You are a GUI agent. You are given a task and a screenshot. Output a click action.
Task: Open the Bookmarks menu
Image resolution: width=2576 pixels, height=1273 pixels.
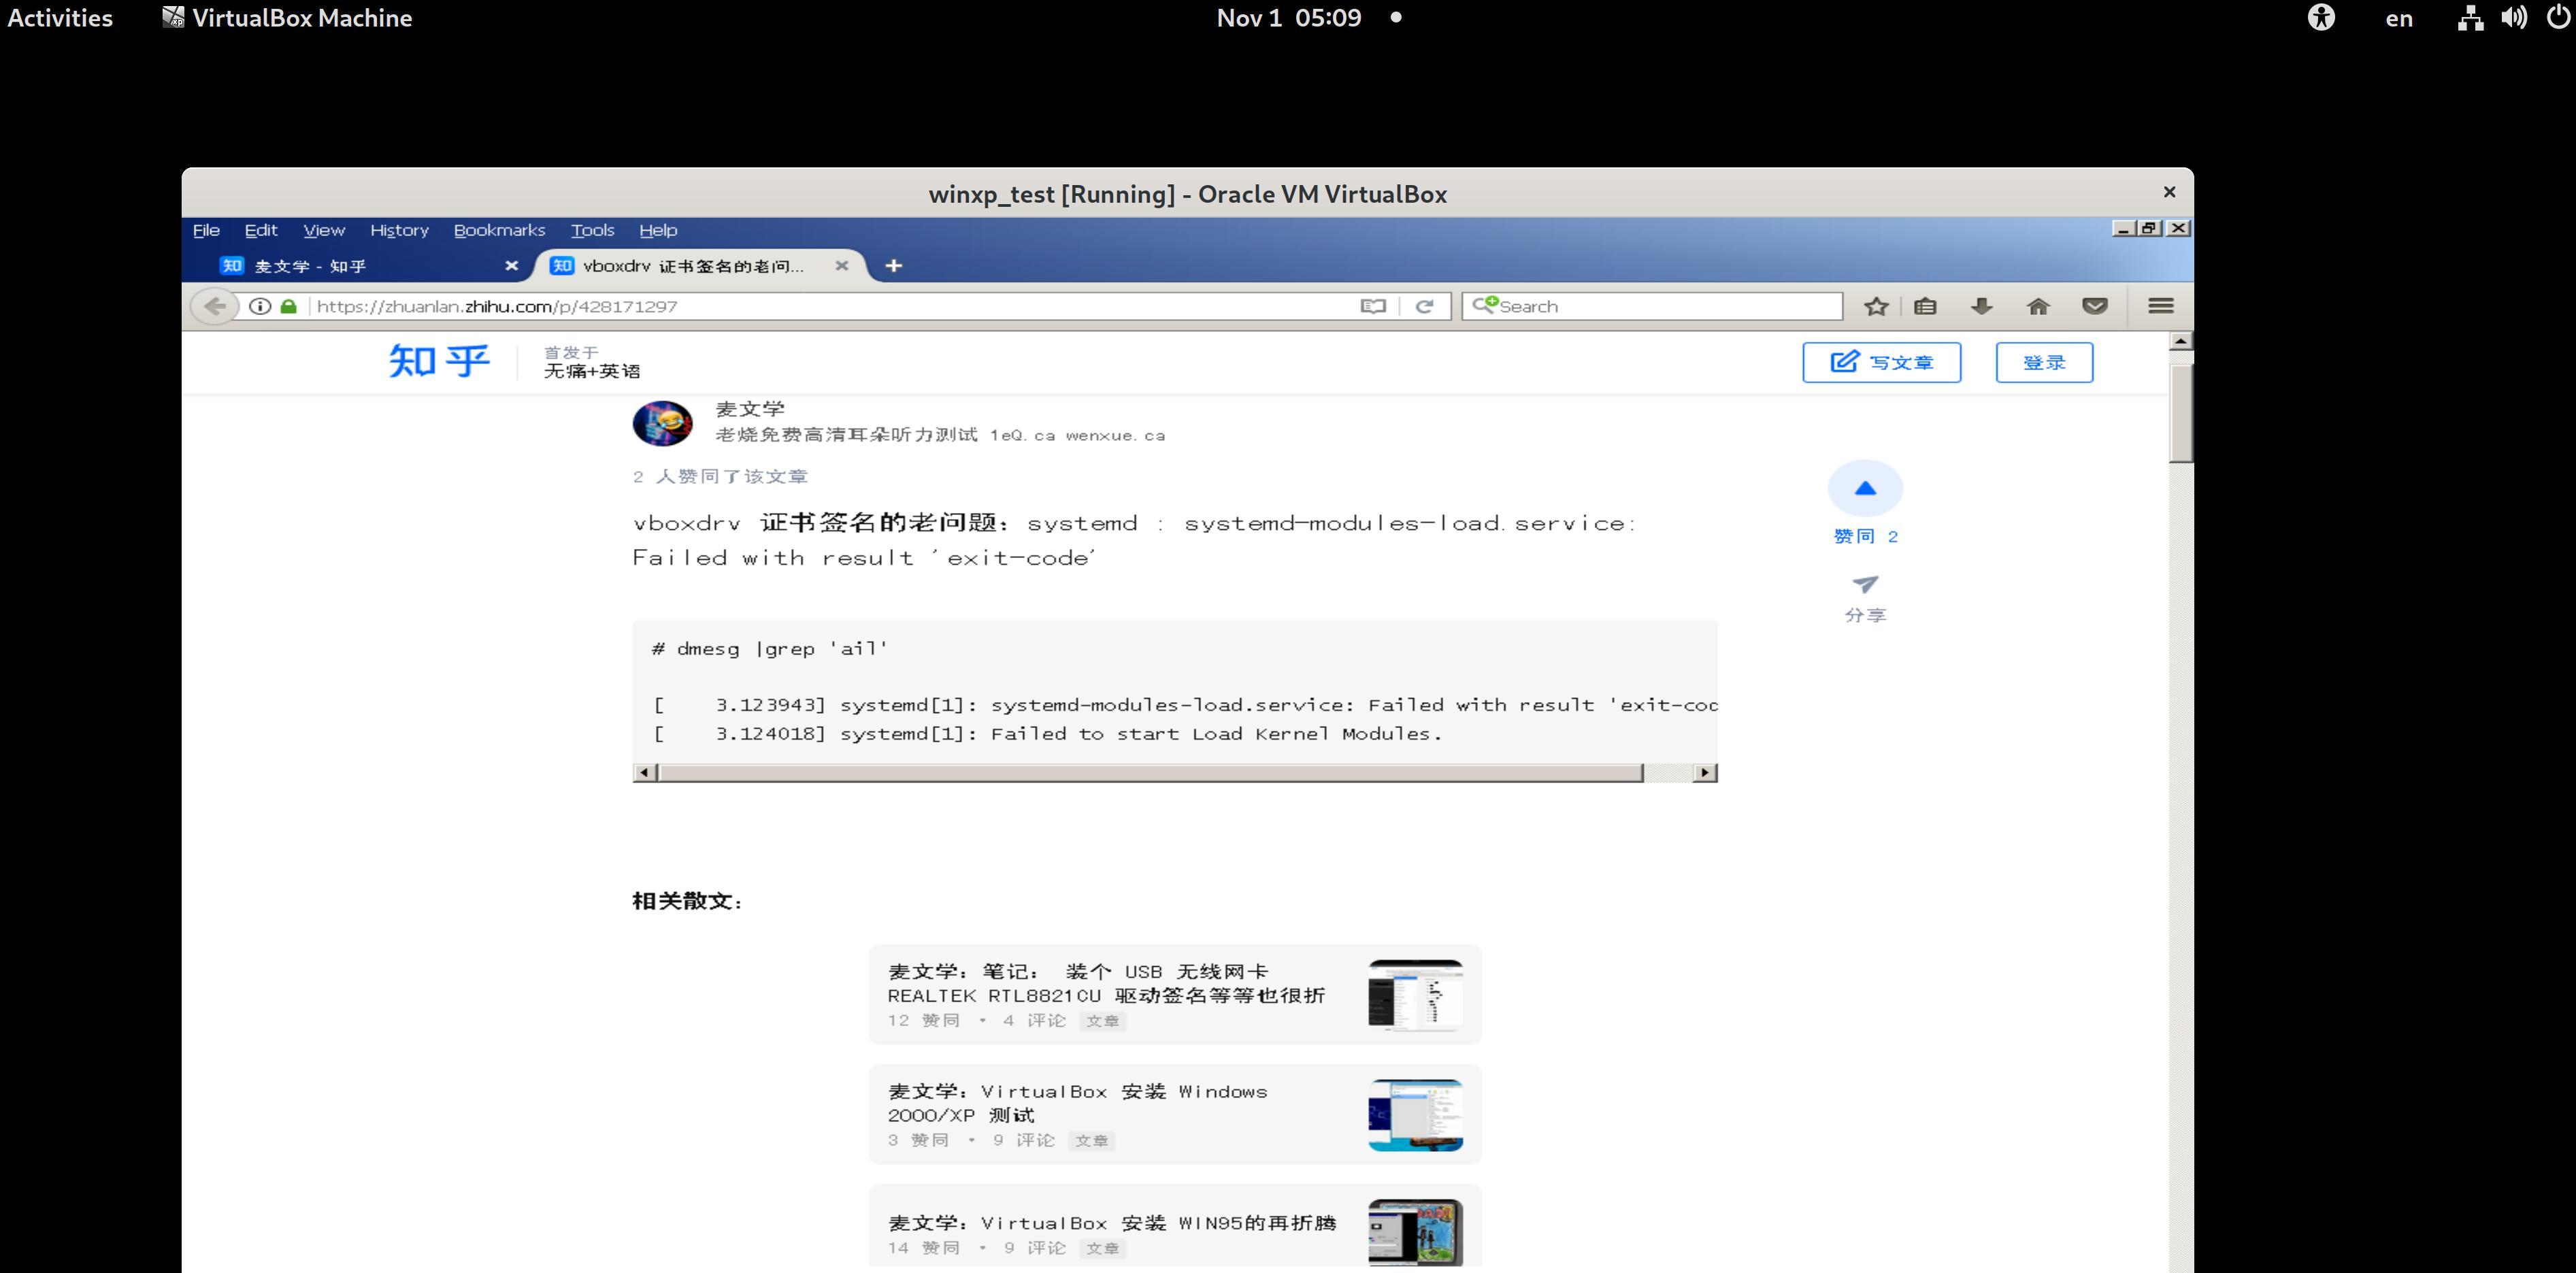pyautogui.click(x=500, y=229)
